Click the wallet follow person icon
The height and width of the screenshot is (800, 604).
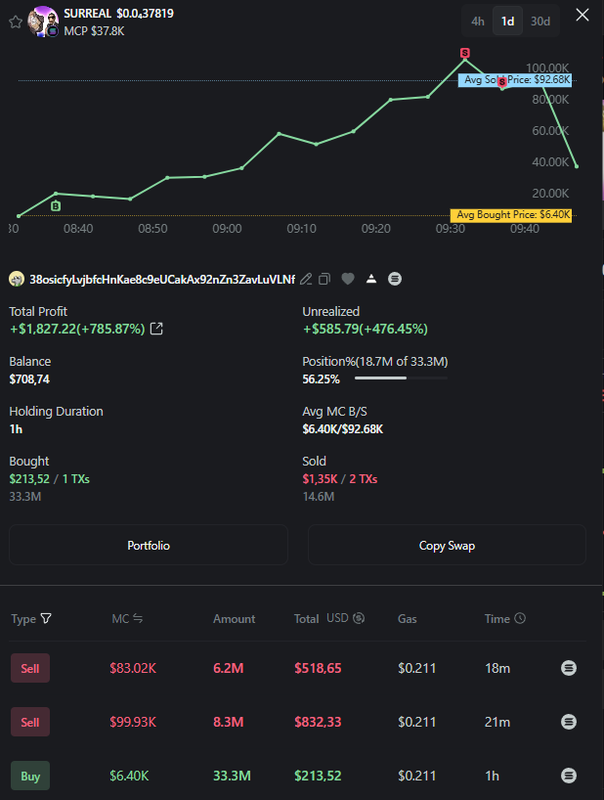pyautogui.click(x=371, y=279)
